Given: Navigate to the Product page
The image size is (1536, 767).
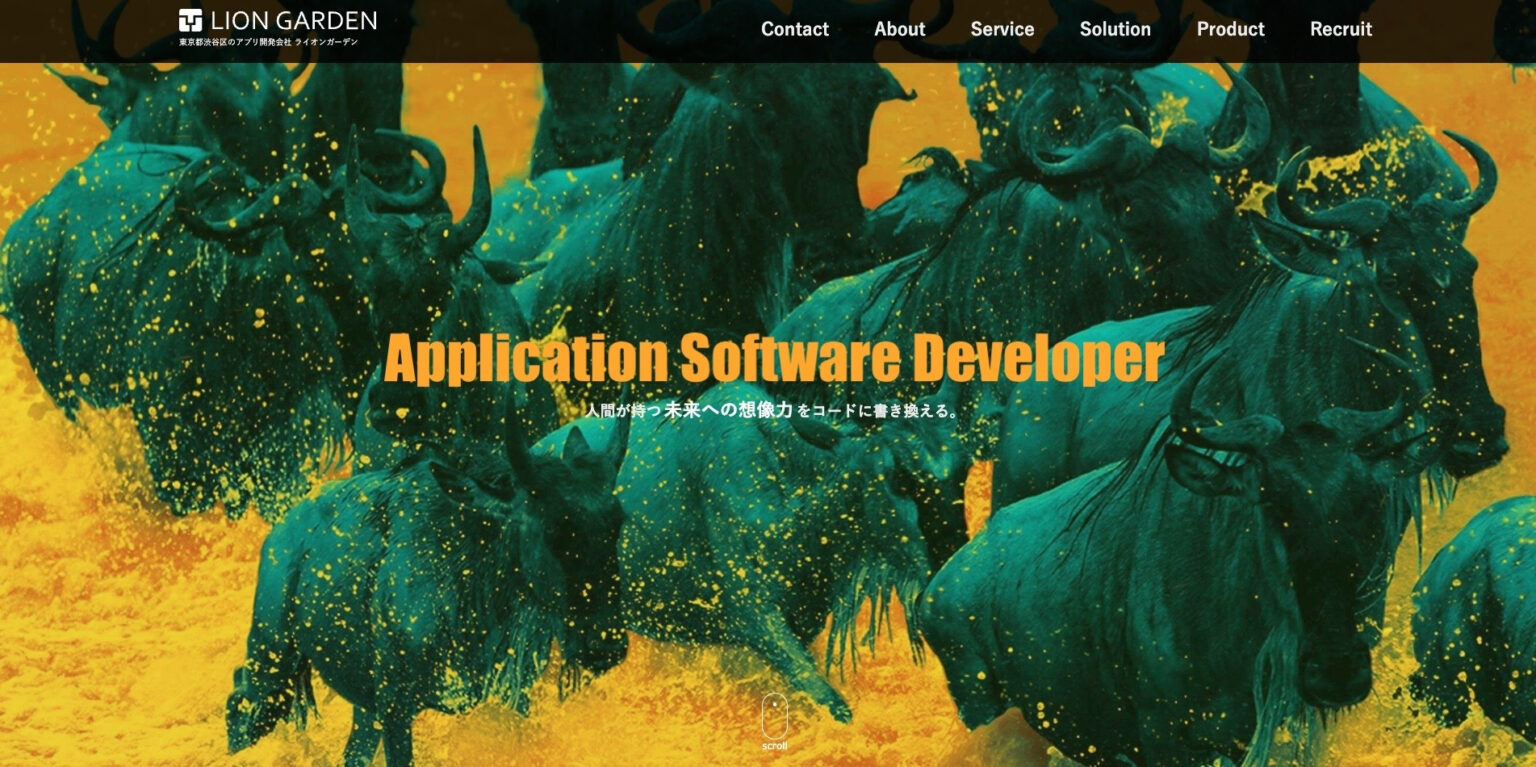Looking at the screenshot, I should coord(1230,29).
